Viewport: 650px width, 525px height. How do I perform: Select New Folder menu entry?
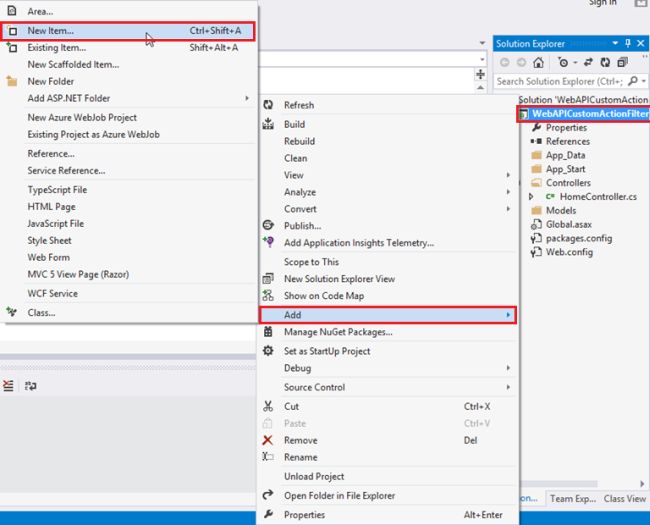pyautogui.click(x=128, y=82)
